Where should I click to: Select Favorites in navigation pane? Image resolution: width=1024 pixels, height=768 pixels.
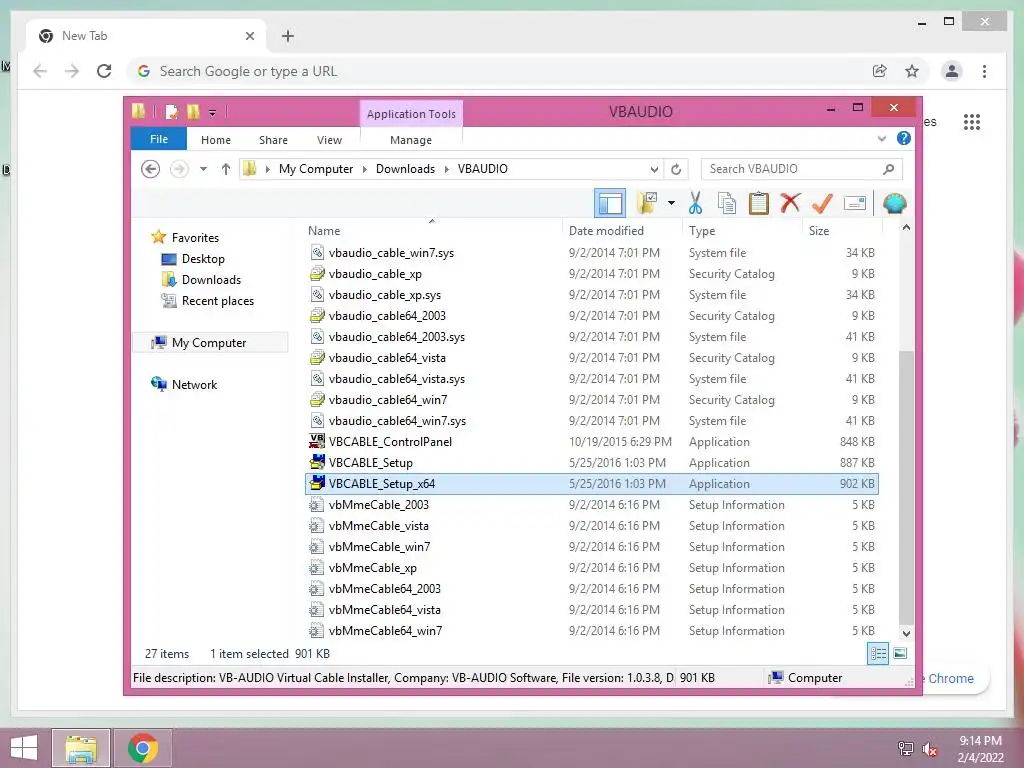pyautogui.click(x=195, y=238)
